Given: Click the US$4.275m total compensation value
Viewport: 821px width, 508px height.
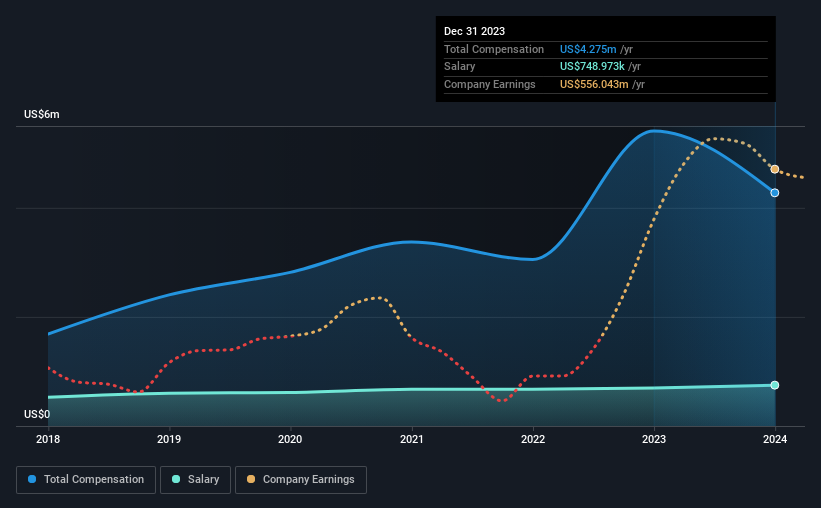Looking at the screenshot, I should pyautogui.click(x=588, y=49).
